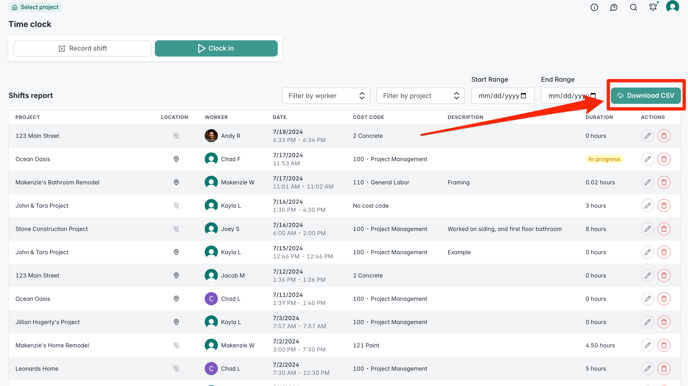Image resolution: width=688 pixels, height=386 pixels.
Task: Open the chat messages icon
Action: pyautogui.click(x=614, y=7)
